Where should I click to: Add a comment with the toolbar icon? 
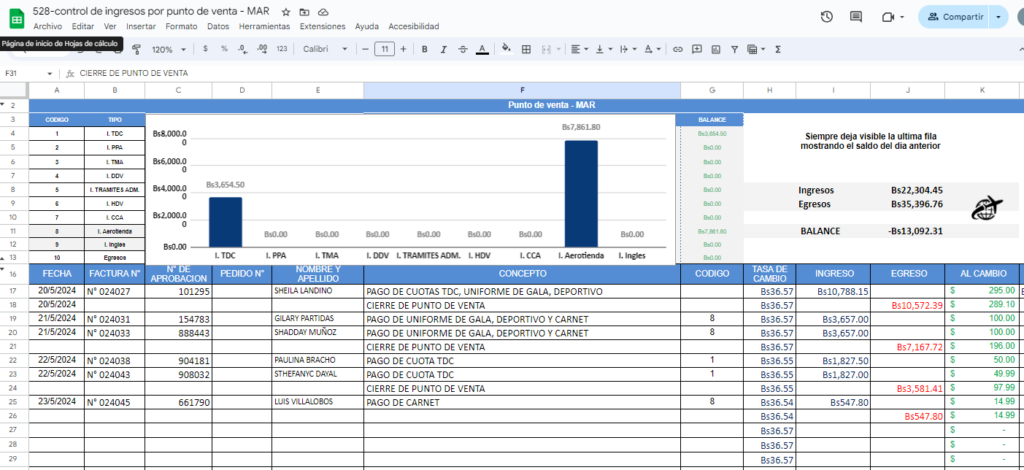pyautogui.click(x=697, y=49)
